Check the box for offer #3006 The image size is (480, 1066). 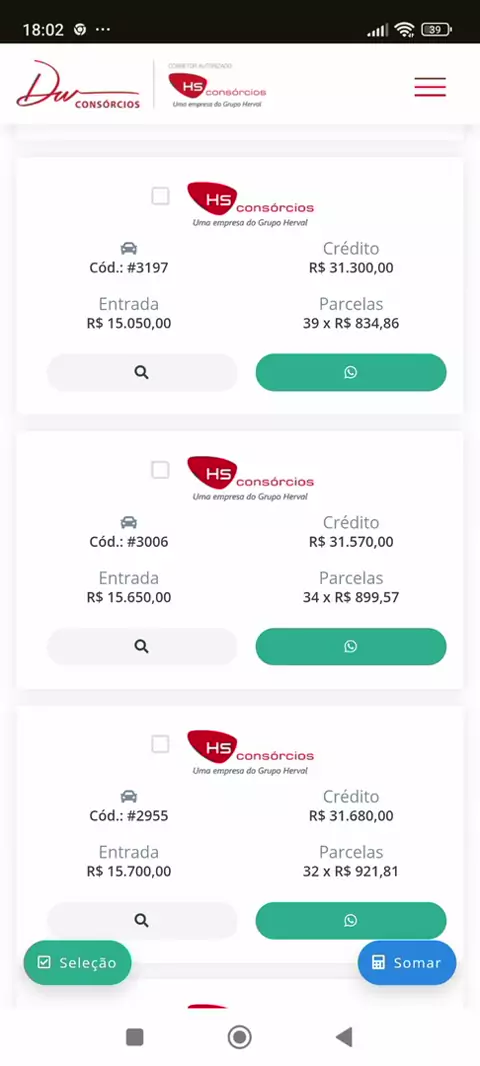click(160, 470)
